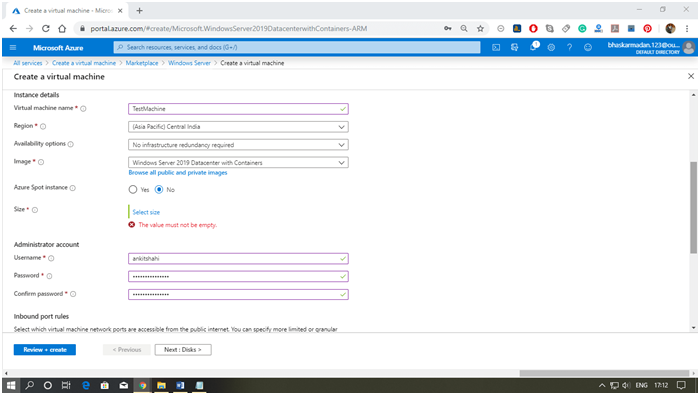
Task: Go to Create a virtual machine breadcrumb link
Action: tap(84, 63)
